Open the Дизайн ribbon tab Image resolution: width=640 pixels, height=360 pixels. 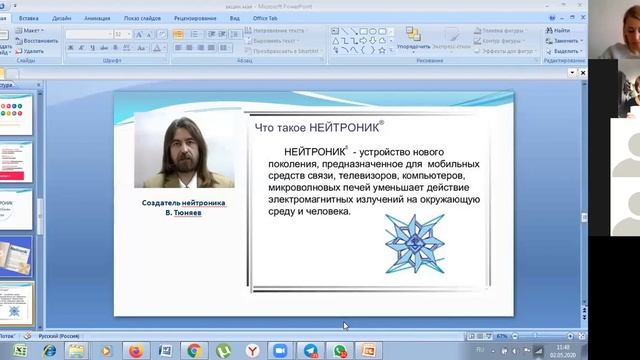[x=62, y=18]
